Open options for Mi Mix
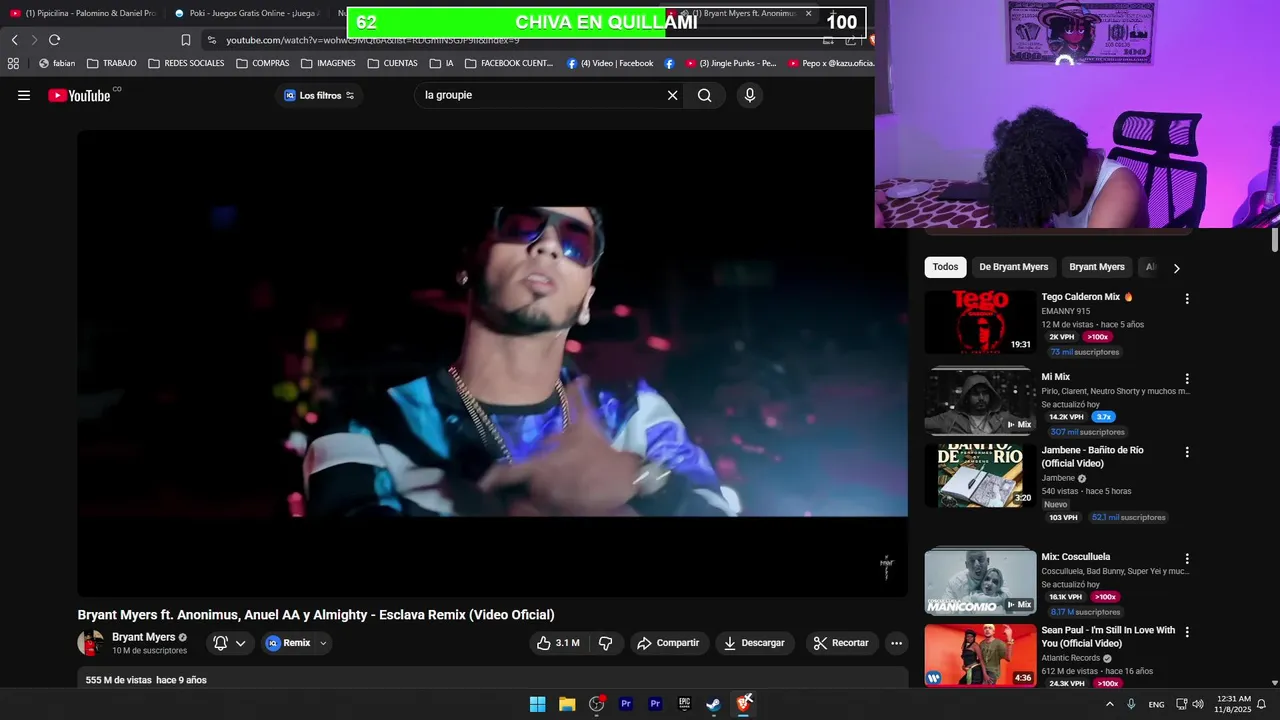1280x720 pixels. click(1187, 379)
